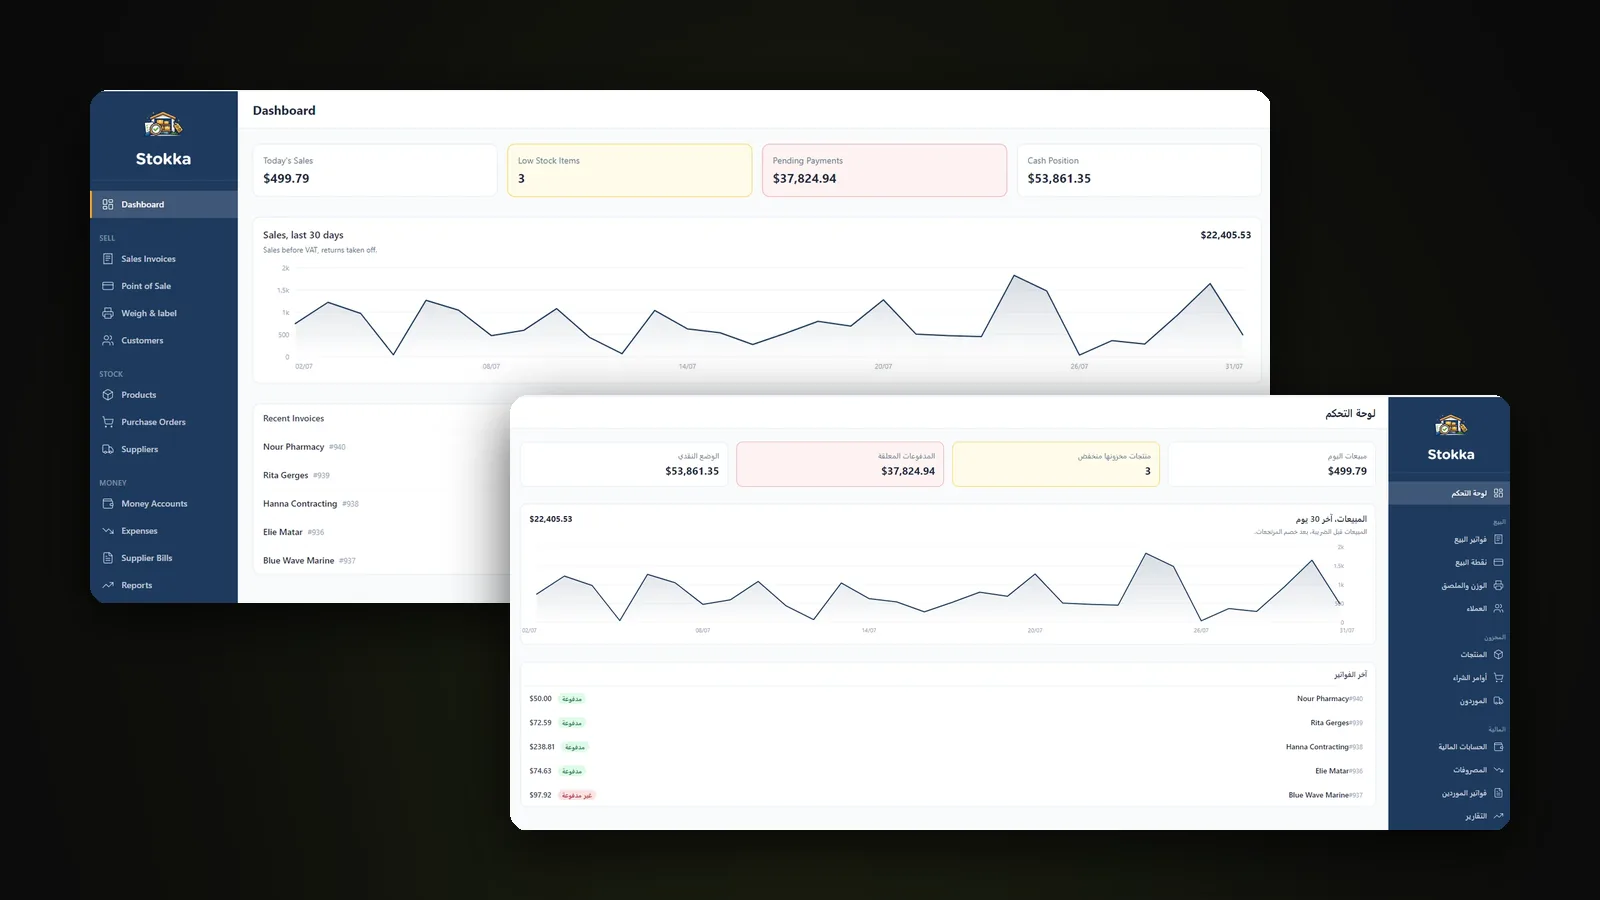Open Hanna Contracting #938 invoice
This screenshot has width=1600, height=900.
(x=310, y=504)
